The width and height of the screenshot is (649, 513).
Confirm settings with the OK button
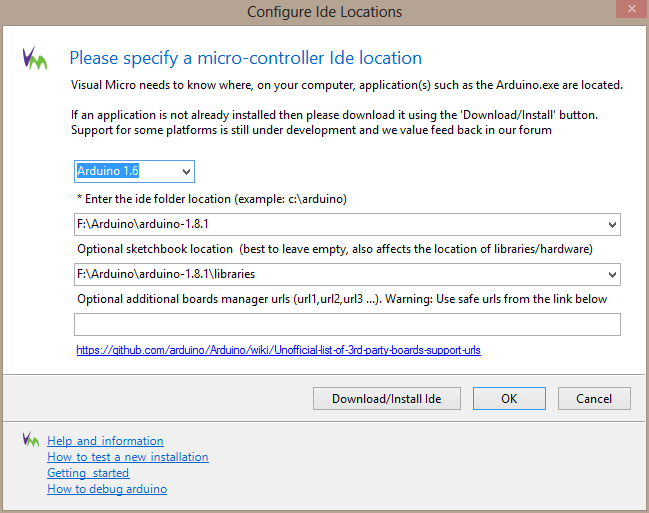click(509, 398)
